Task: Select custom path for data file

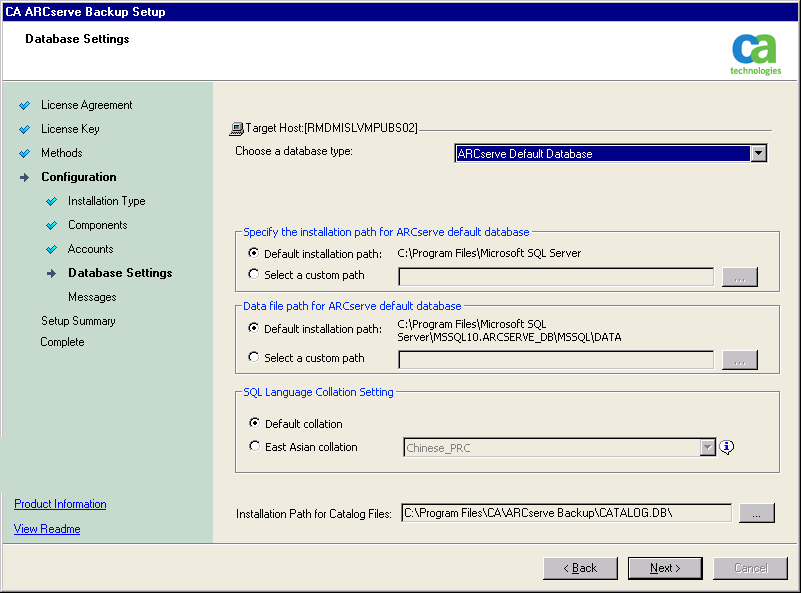Action: 254,357
